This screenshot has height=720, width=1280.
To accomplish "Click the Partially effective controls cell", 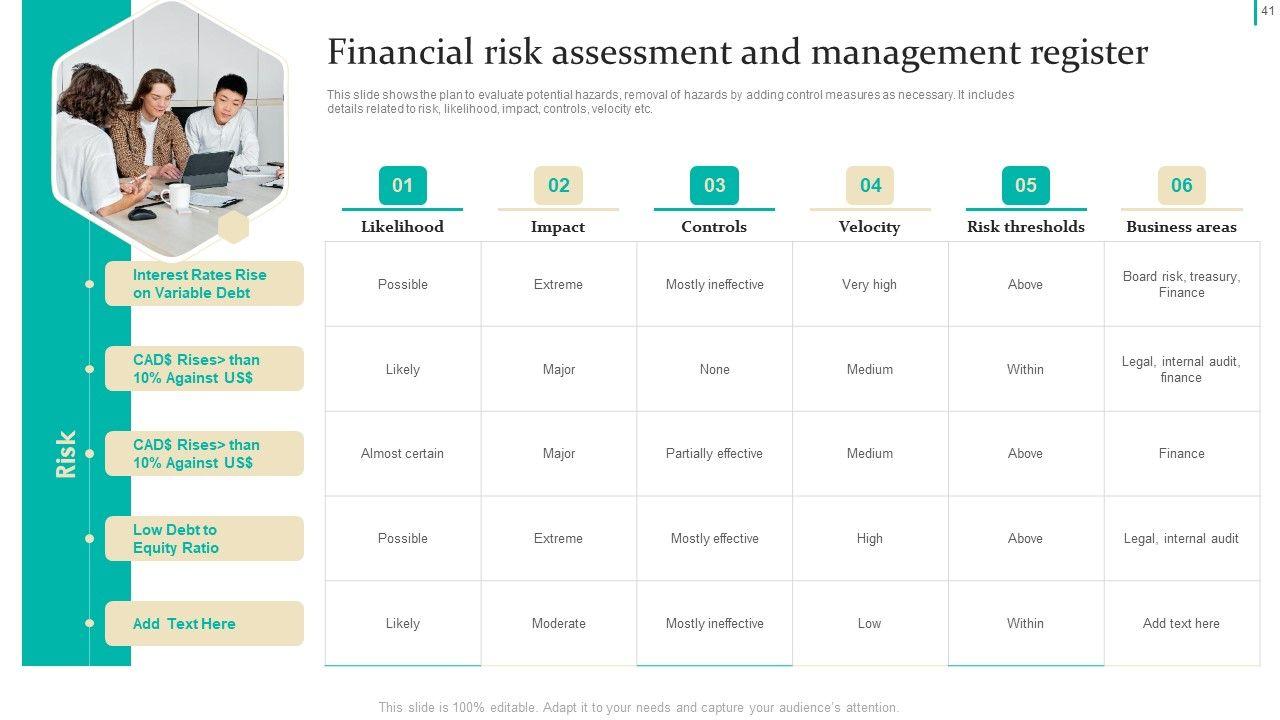I will 714,454.
